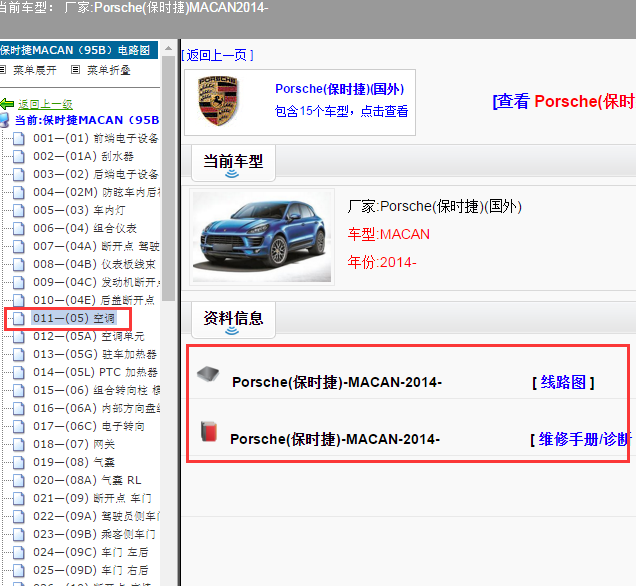Select tree item 010—(04E) 后盖断开点
This screenshot has width=636, height=586.
point(94,301)
